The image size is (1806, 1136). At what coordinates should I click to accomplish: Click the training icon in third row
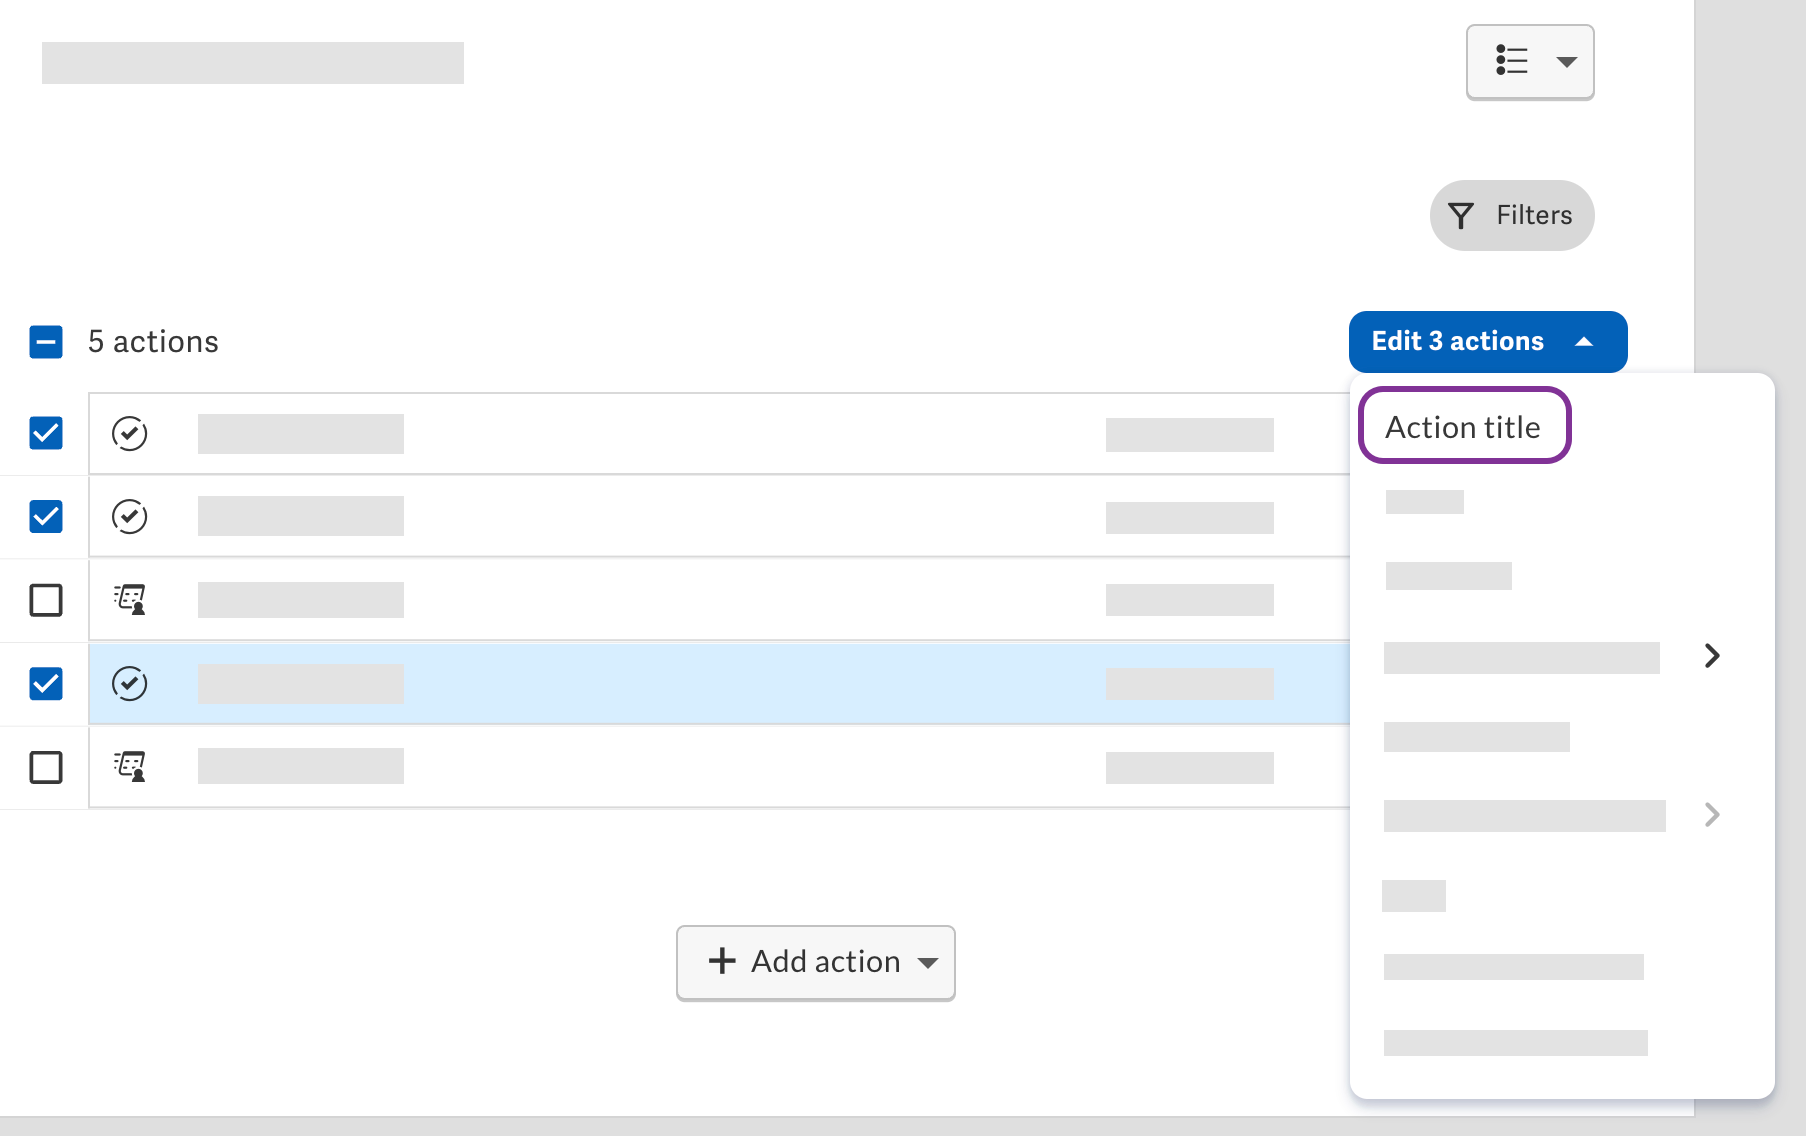[x=130, y=600]
